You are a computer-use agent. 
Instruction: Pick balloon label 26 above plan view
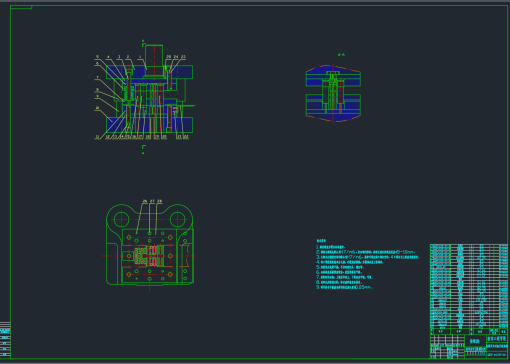145,201
